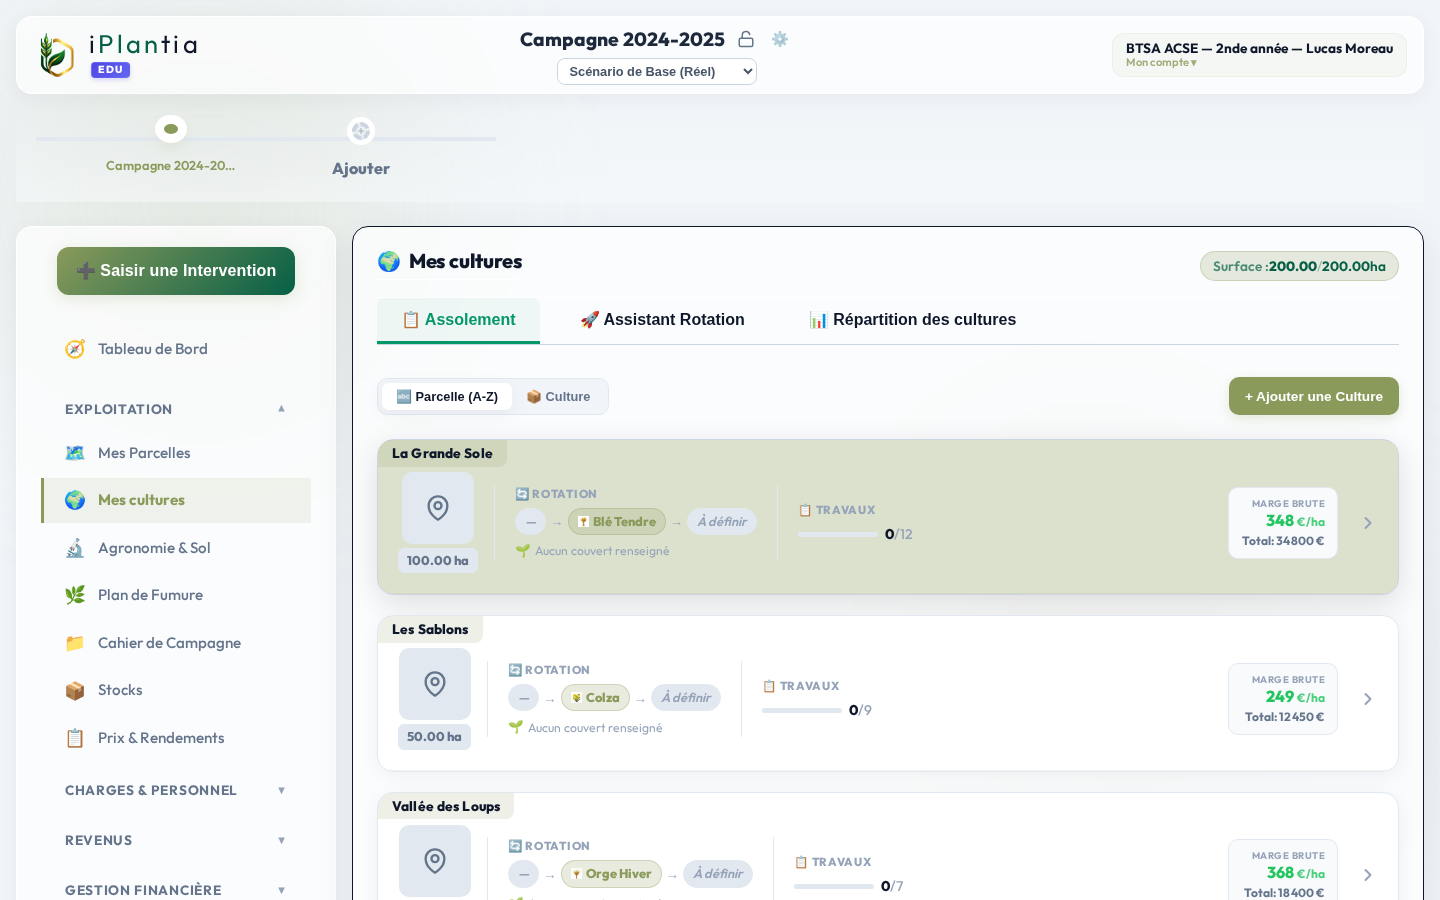Click Cahier de Campagne folder icon
The width and height of the screenshot is (1440, 900).
click(x=75, y=643)
